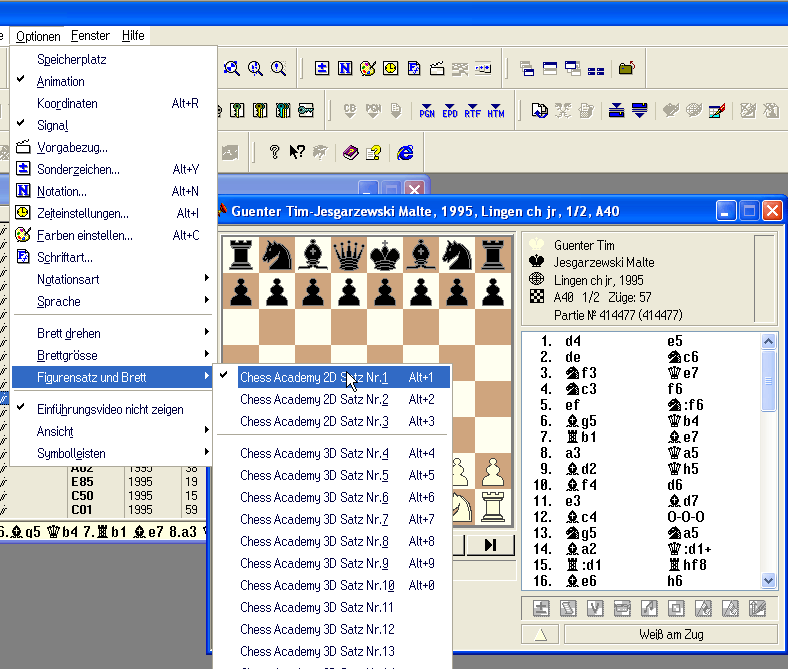
Task: Expand the Brettgrösse submenu
Action: point(114,355)
